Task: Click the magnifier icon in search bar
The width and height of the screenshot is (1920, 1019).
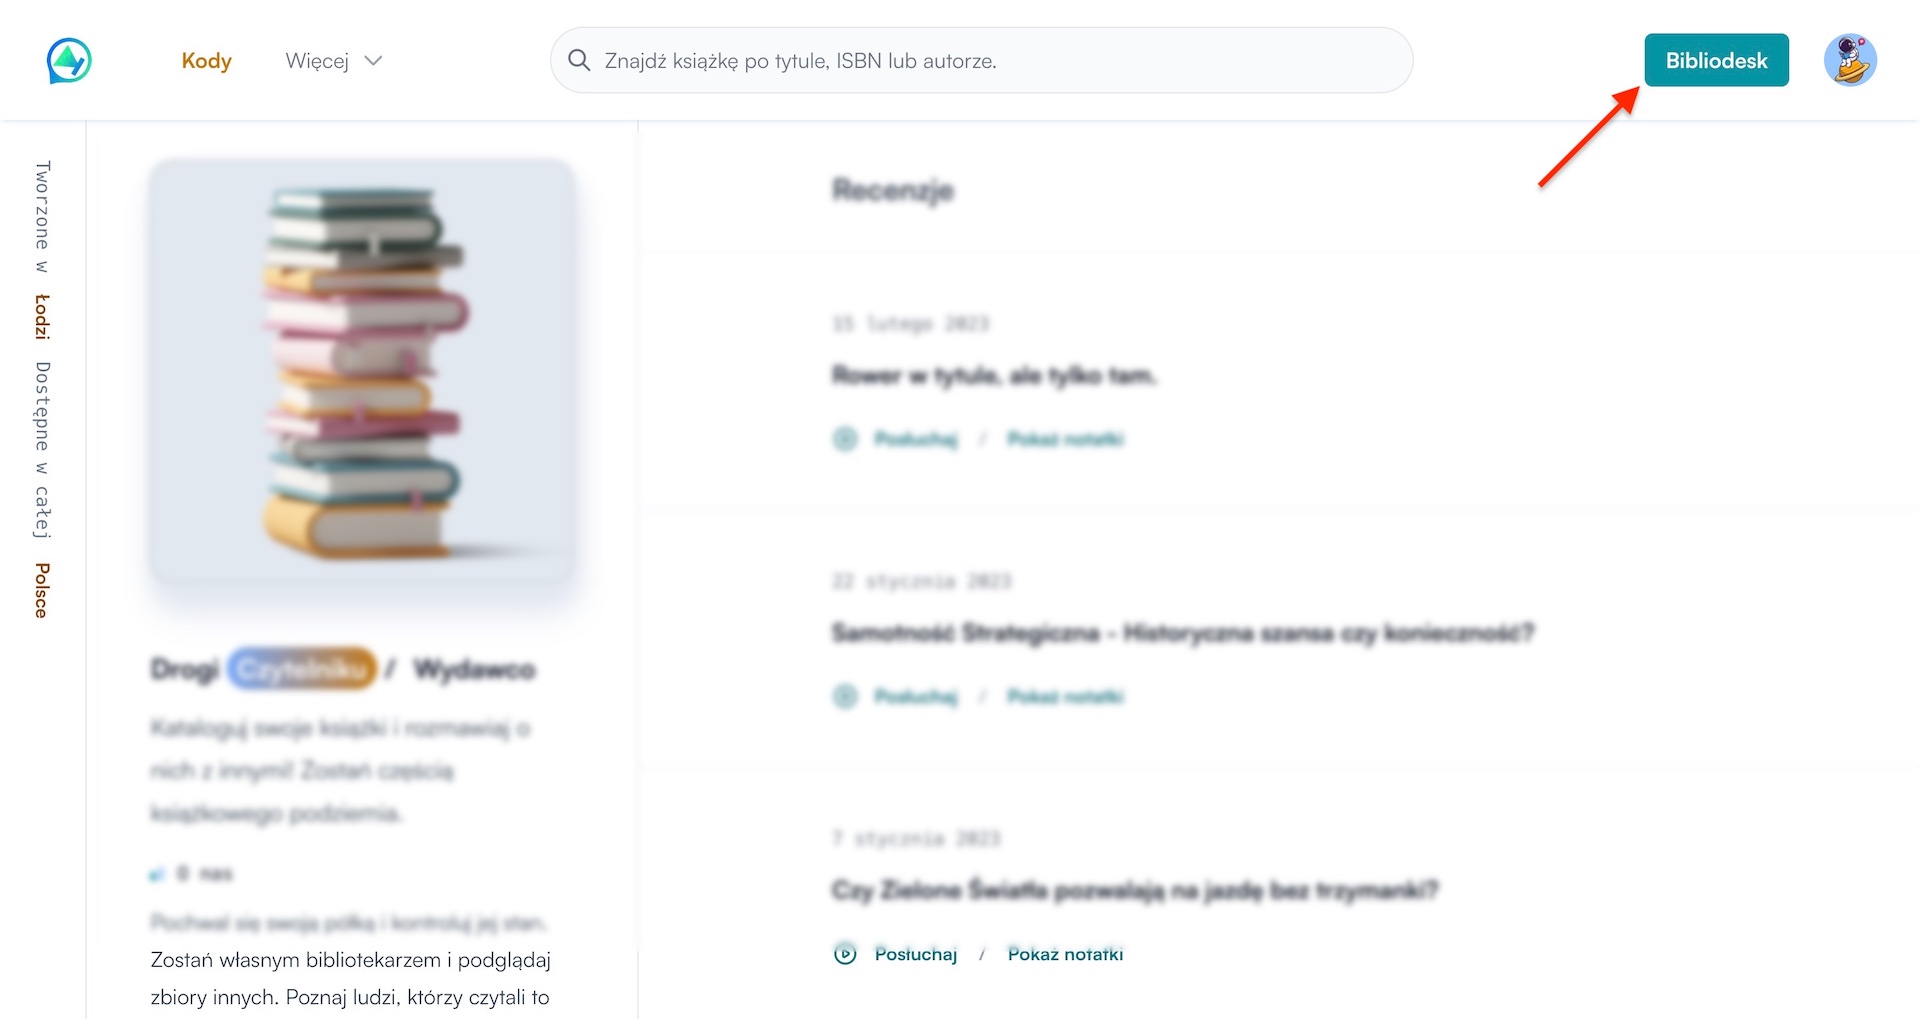Action: (x=579, y=61)
